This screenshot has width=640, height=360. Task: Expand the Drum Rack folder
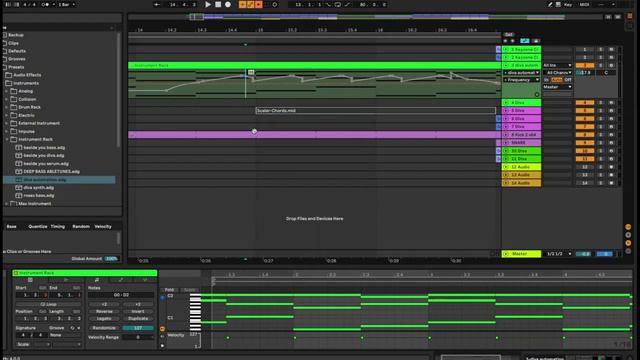click(7, 107)
